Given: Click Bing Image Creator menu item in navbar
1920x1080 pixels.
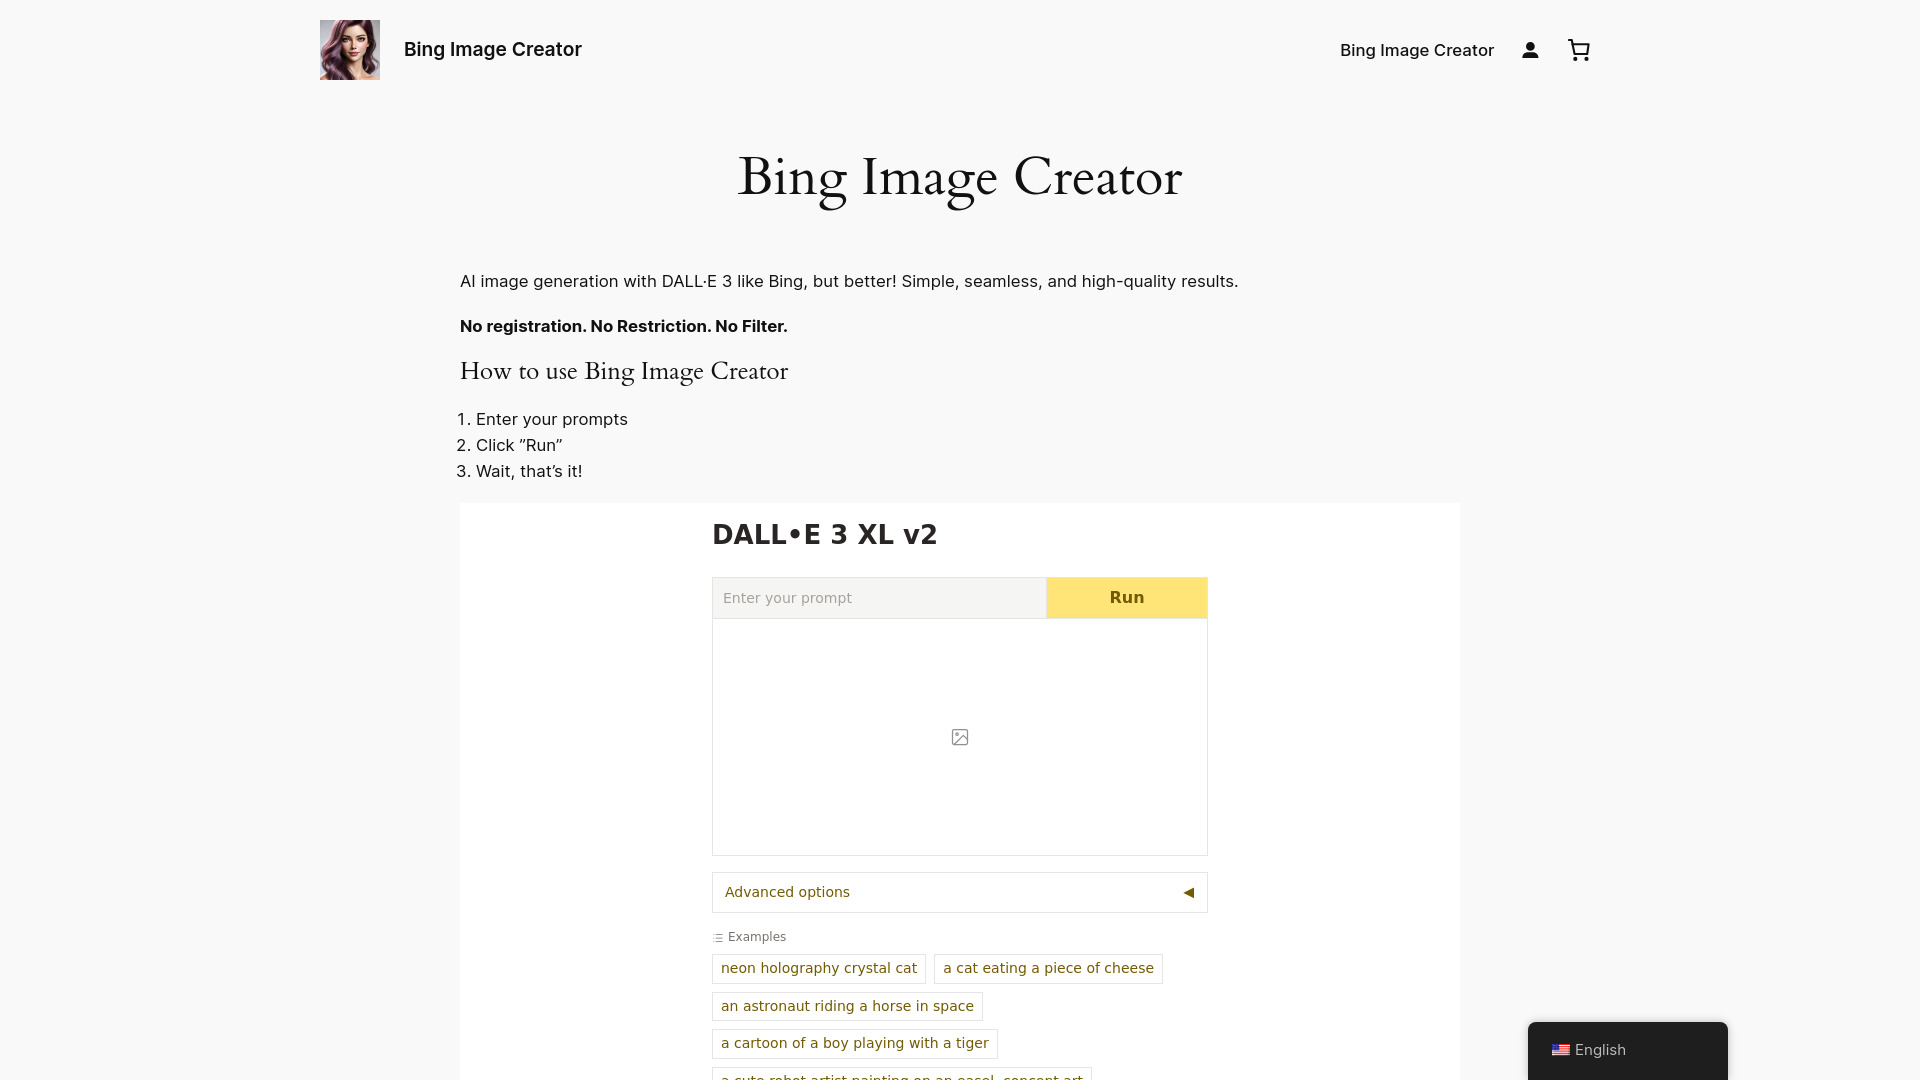Looking at the screenshot, I should [x=1416, y=50].
